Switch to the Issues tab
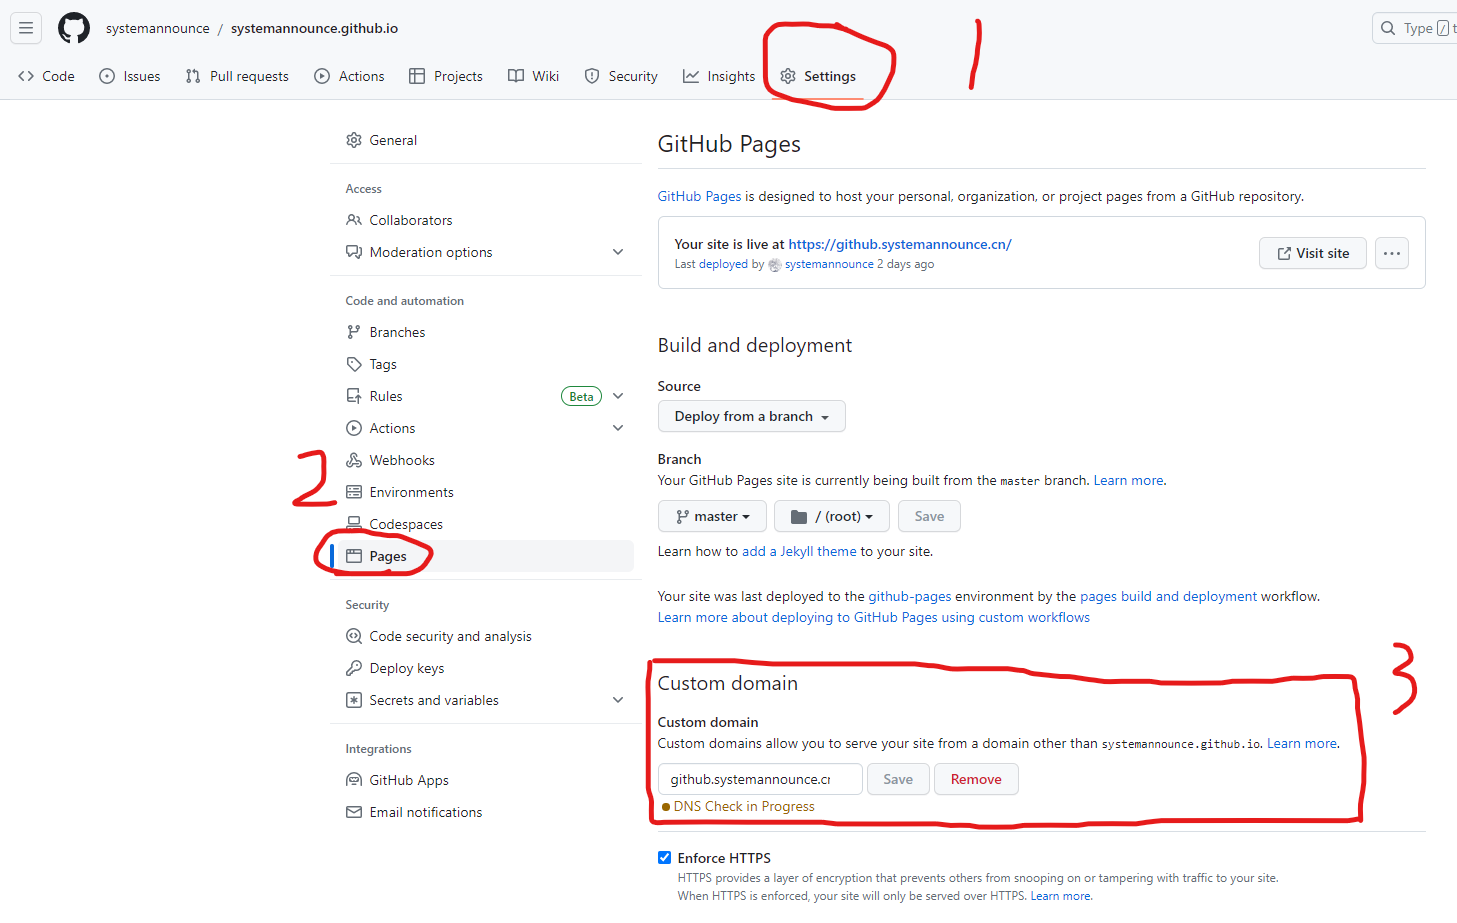The height and width of the screenshot is (923, 1457). tap(130, 76)
